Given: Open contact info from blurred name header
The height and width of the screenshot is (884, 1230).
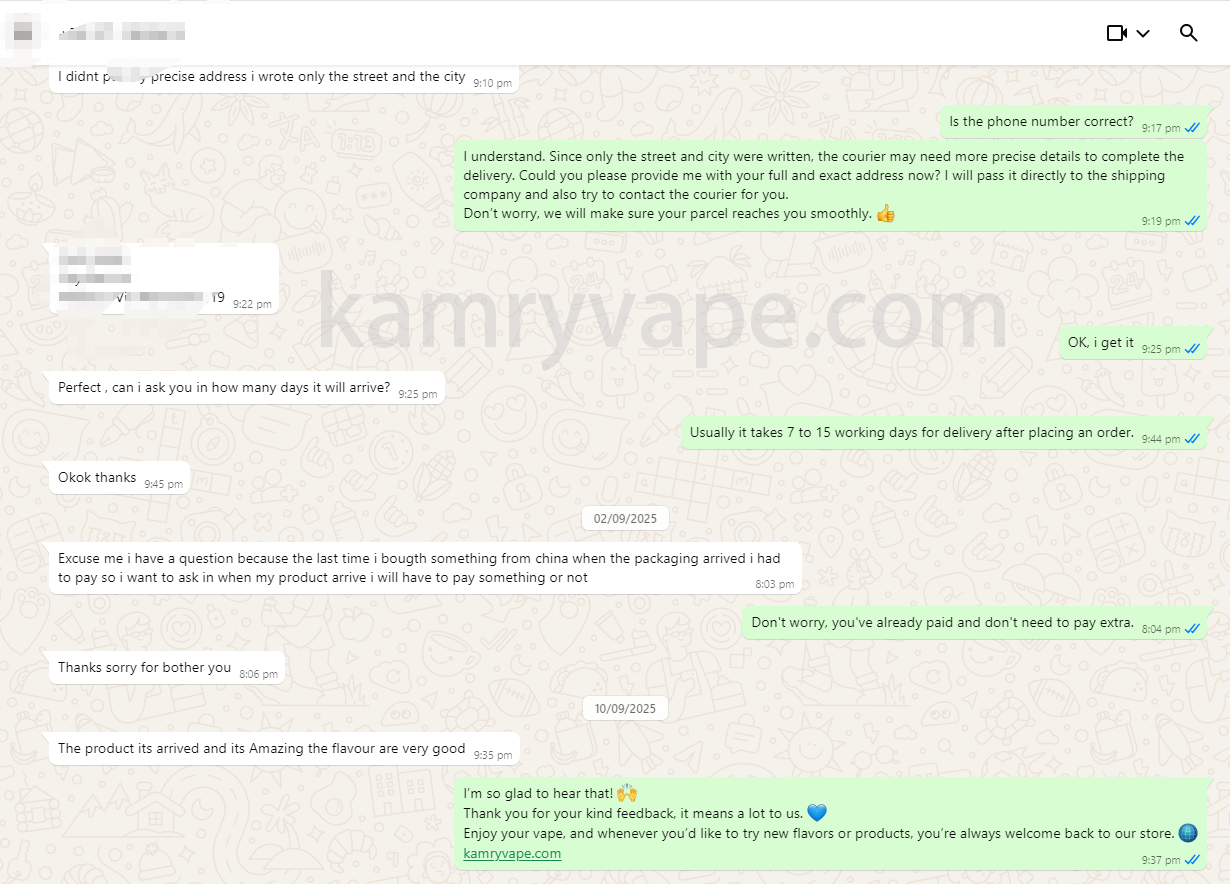Looking at the screenshot, I should point(122,33).
